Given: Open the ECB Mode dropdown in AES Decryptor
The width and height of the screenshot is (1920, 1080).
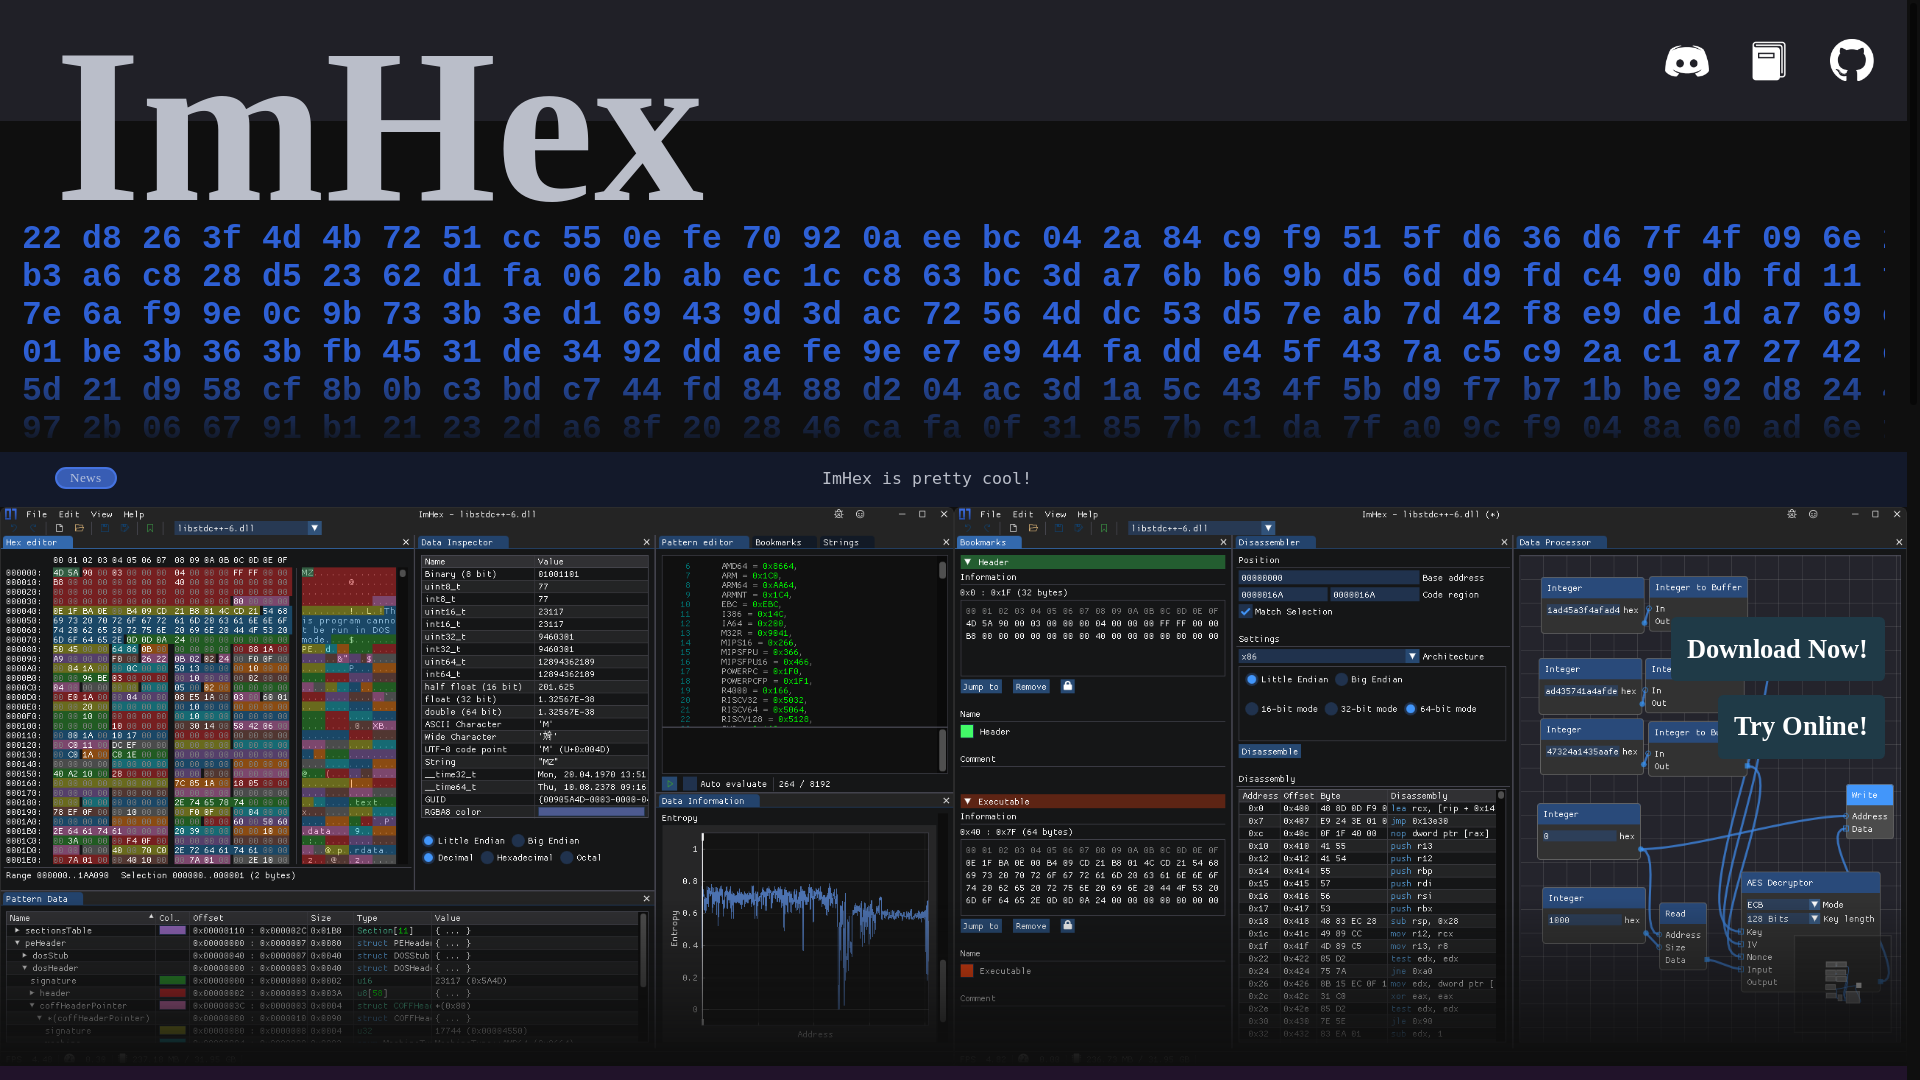Looking at the screenshot, I should (x=1782, y=904).
